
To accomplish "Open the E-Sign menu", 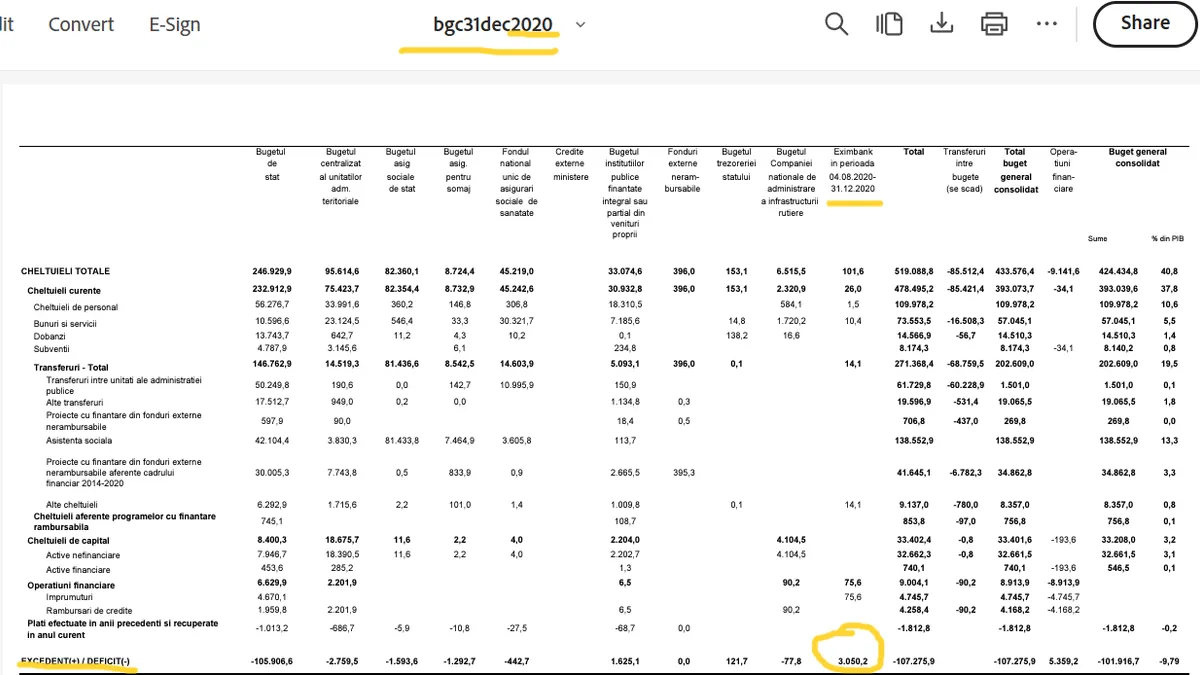I will [175, 24].
